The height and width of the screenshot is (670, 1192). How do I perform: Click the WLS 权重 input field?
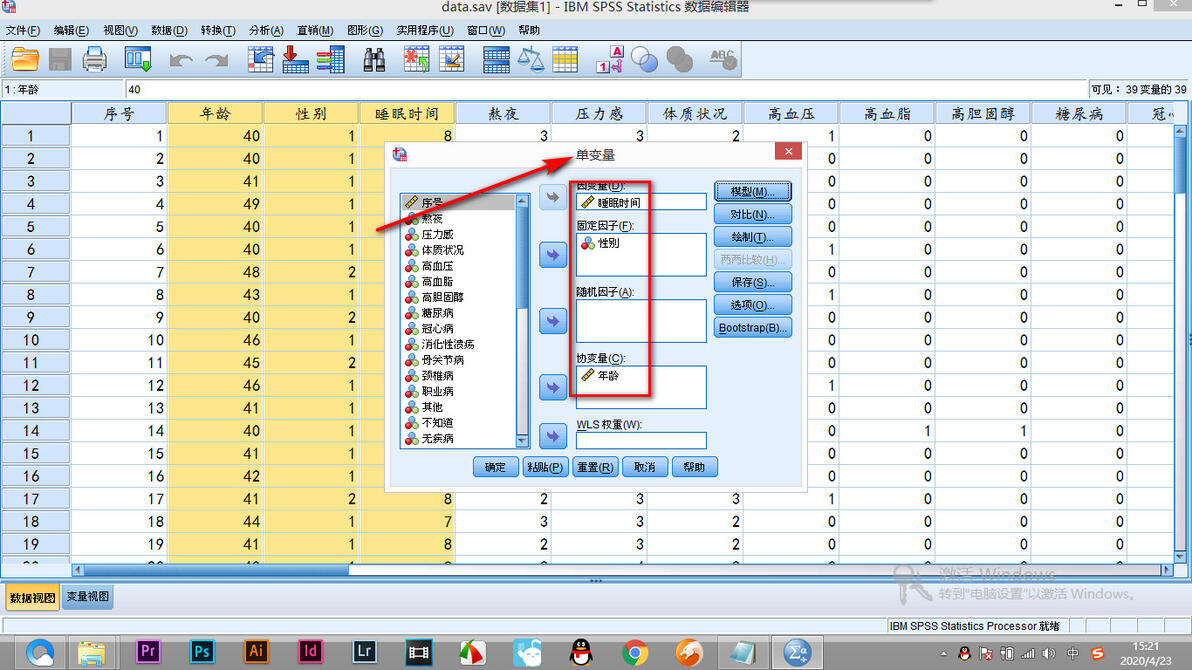pos(641,440)
